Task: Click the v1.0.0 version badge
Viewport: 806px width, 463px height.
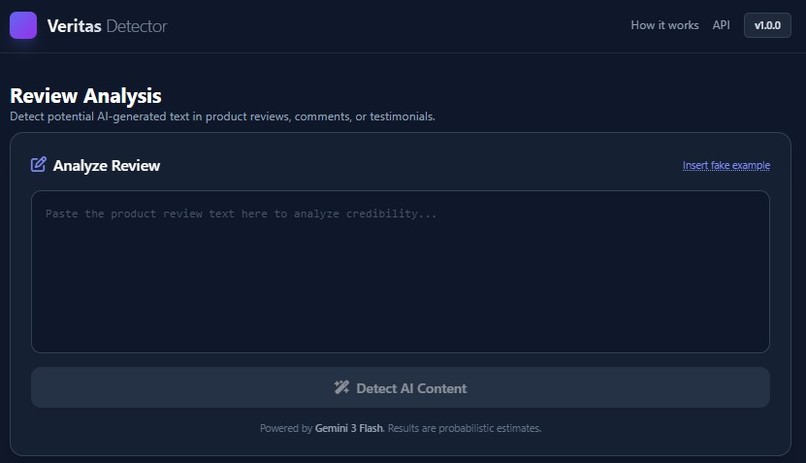Action: 767,25
